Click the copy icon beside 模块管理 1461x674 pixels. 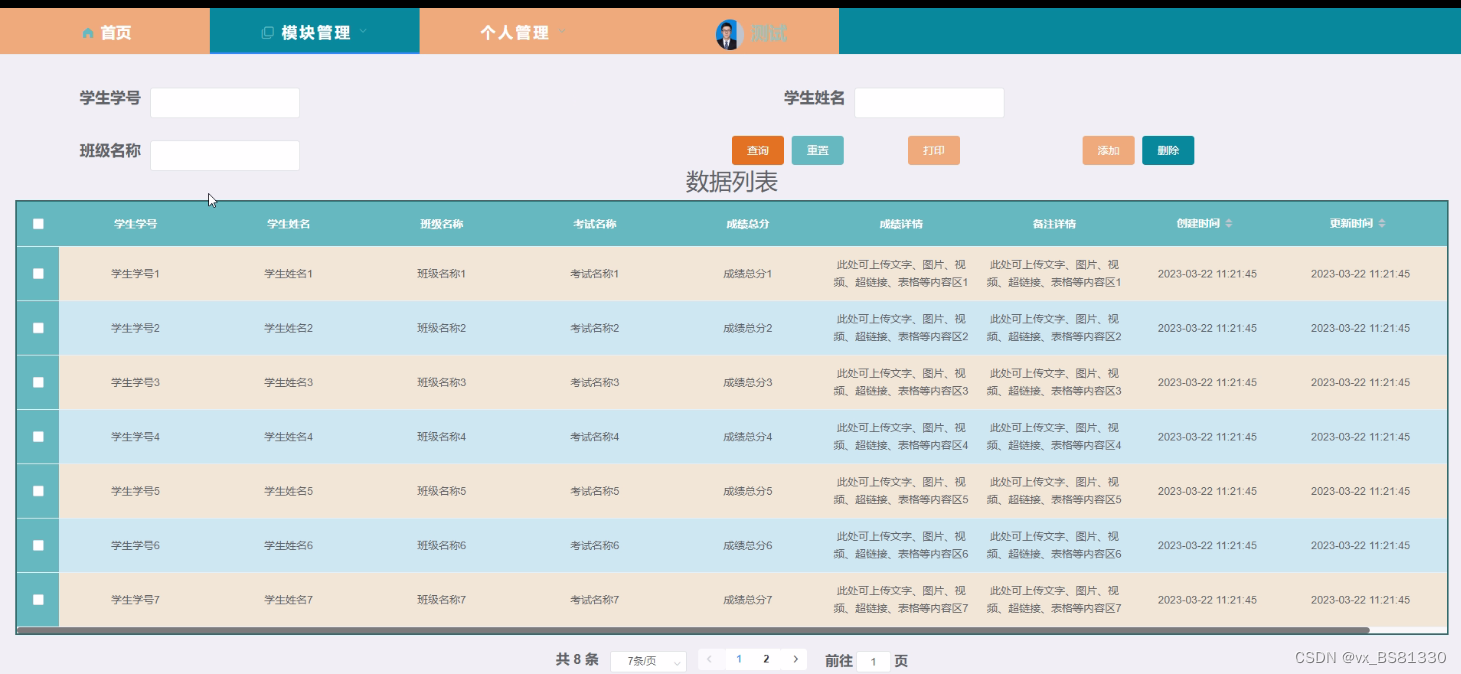[x=267, y=33]
